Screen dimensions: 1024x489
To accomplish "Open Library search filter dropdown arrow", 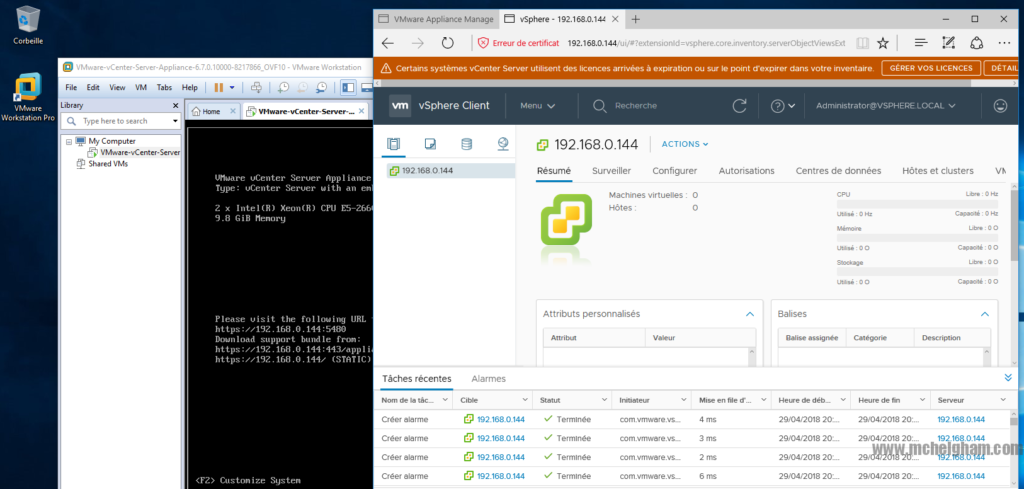I will tap(175, 121).
